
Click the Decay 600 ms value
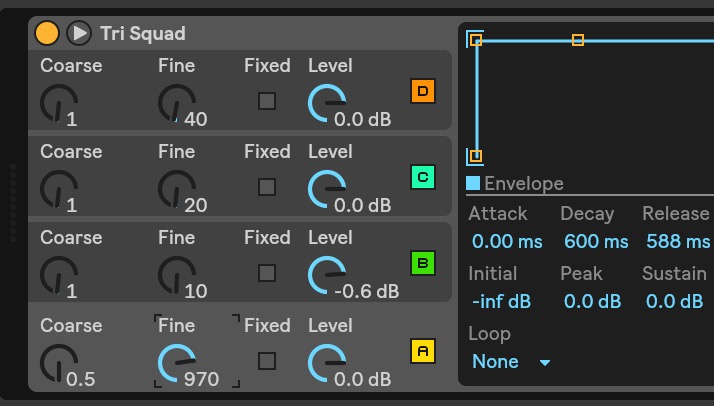tap(596, 241)
